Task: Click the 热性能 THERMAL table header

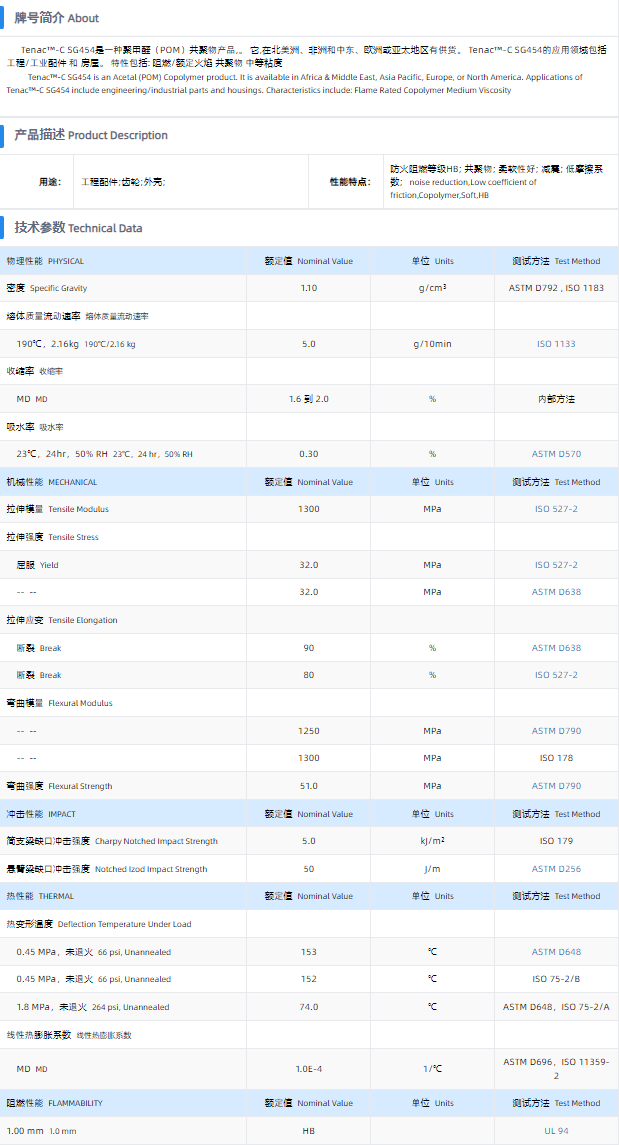Action: (x=41, y=896)
